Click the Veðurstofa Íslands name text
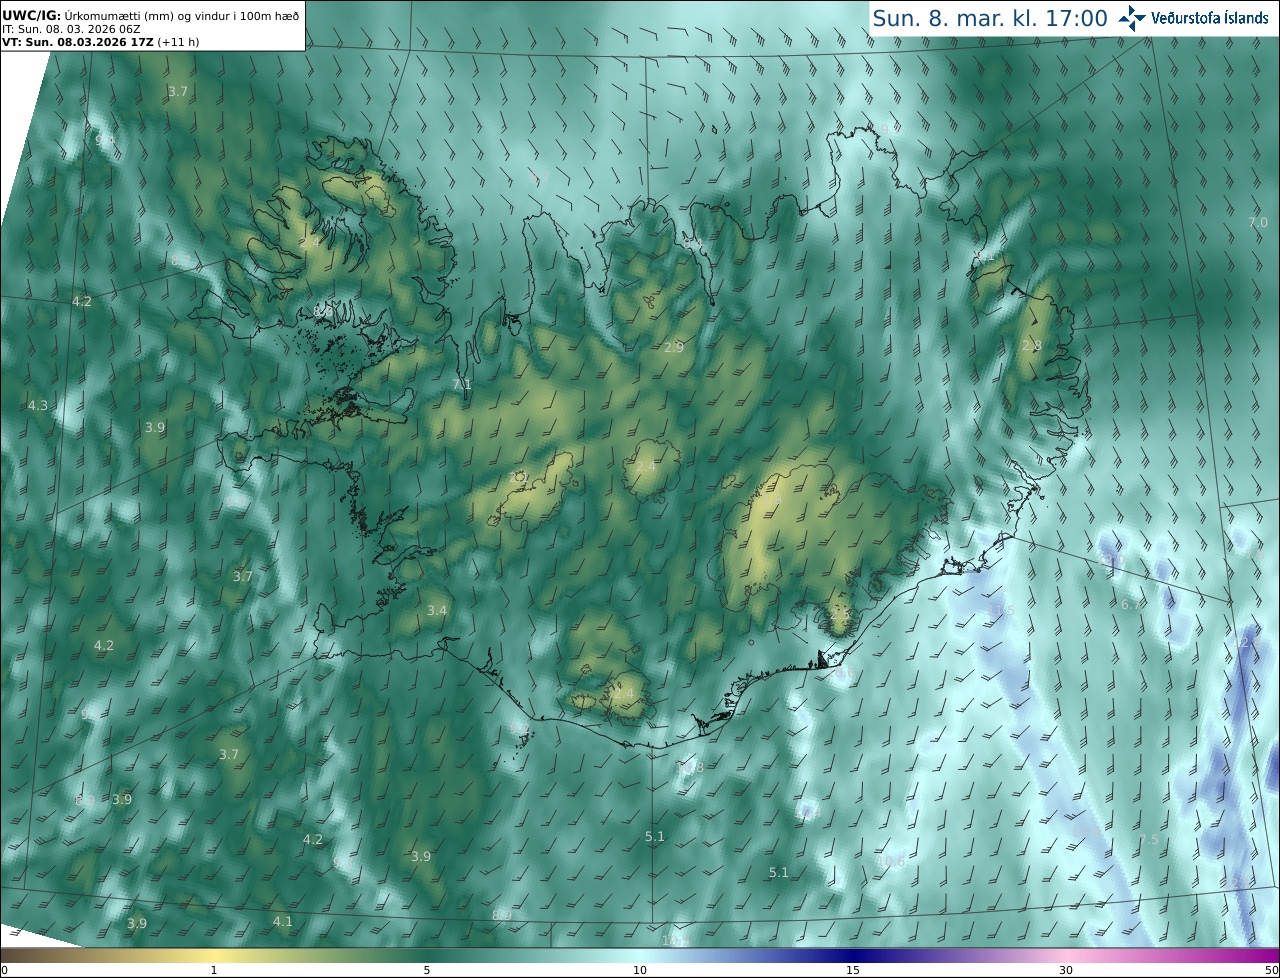 coord(1210,17)
